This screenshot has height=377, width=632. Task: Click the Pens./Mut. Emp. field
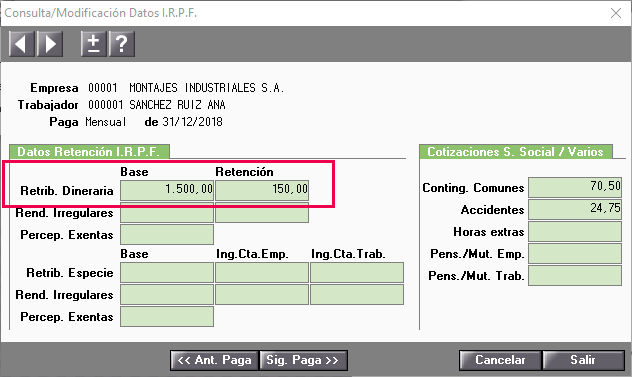tap(575, 254)
